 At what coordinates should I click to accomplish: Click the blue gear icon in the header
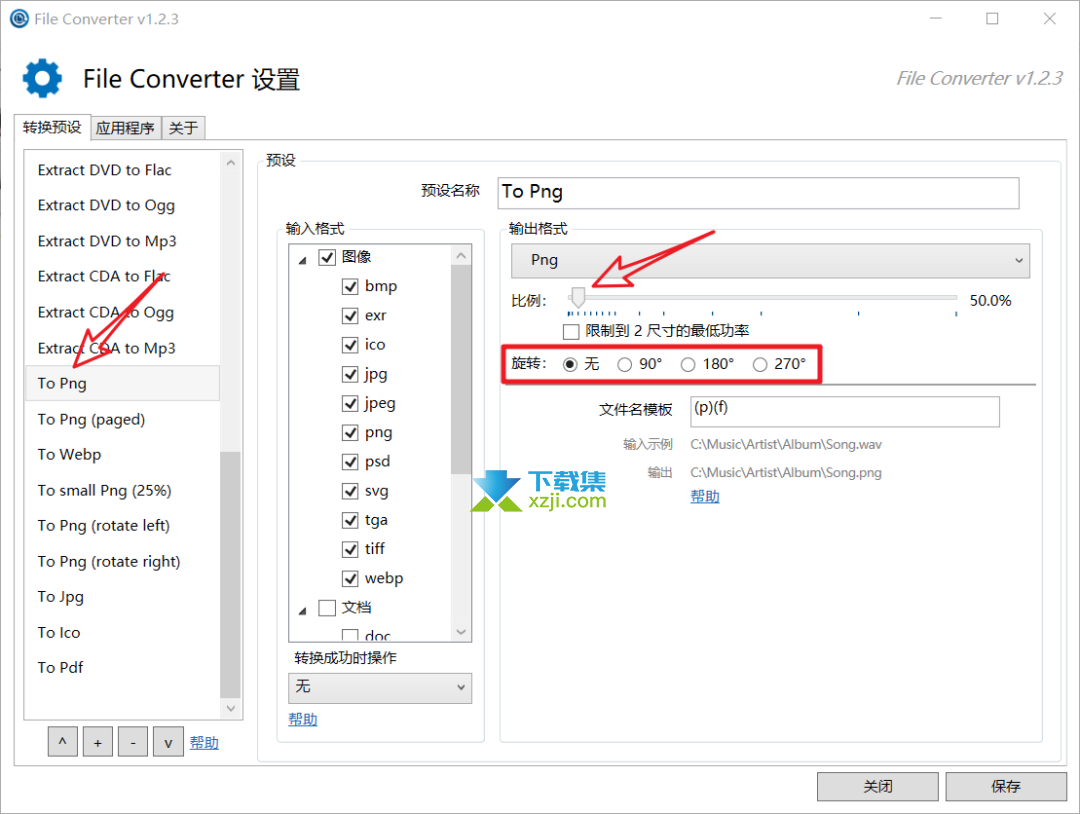[x=41, y=79]
